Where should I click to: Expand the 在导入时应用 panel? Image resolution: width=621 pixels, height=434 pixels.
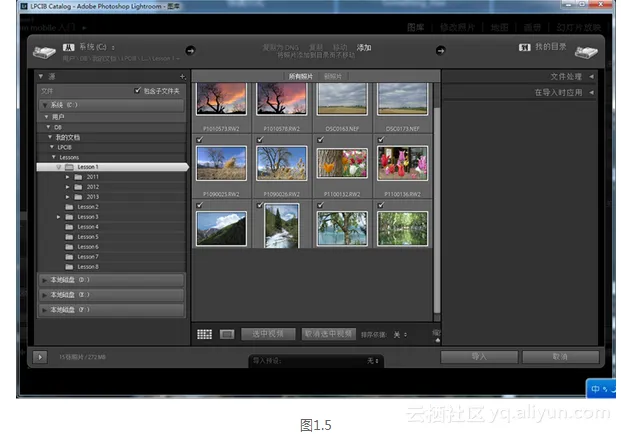591,92
